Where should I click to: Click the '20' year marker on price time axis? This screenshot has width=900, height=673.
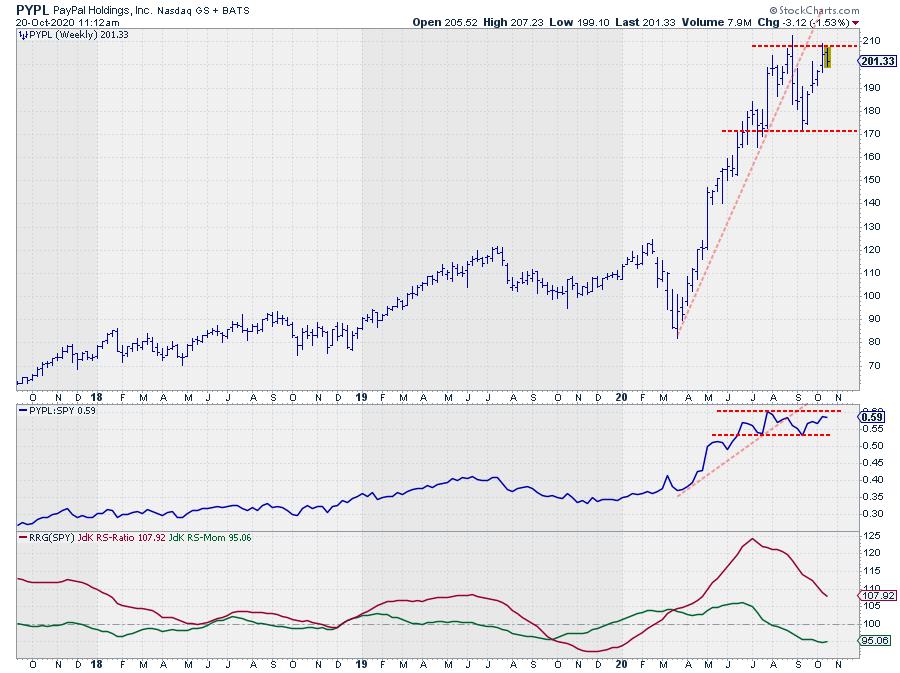(621, 397)
